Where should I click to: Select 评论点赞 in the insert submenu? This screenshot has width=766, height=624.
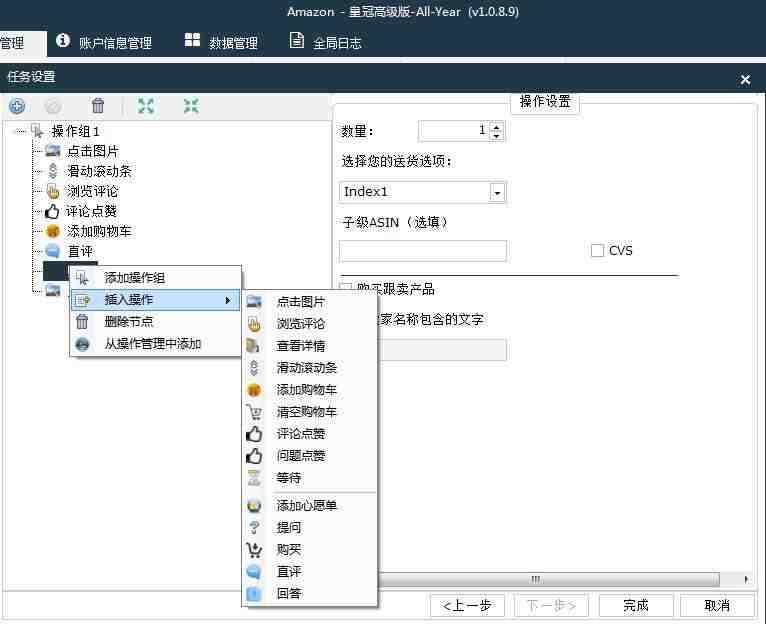click(310, 433)
